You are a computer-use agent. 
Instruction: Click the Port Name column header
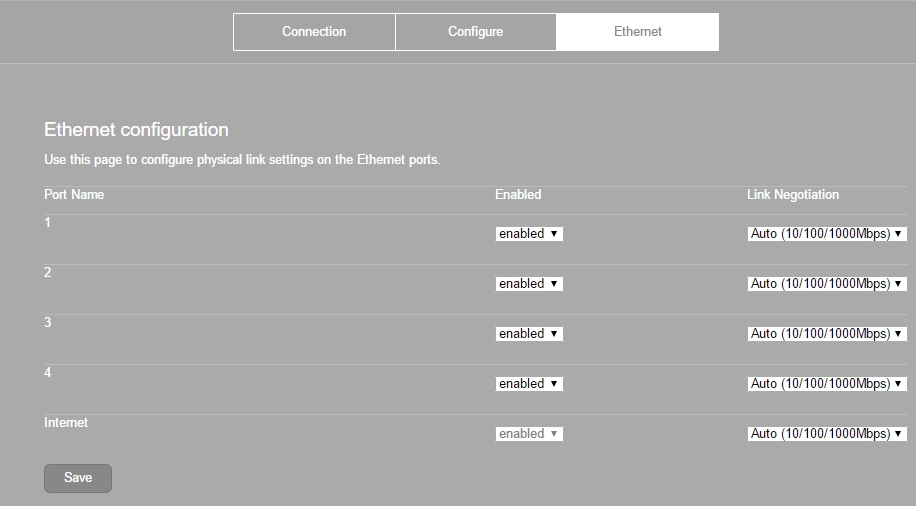(x=74, y=195)
